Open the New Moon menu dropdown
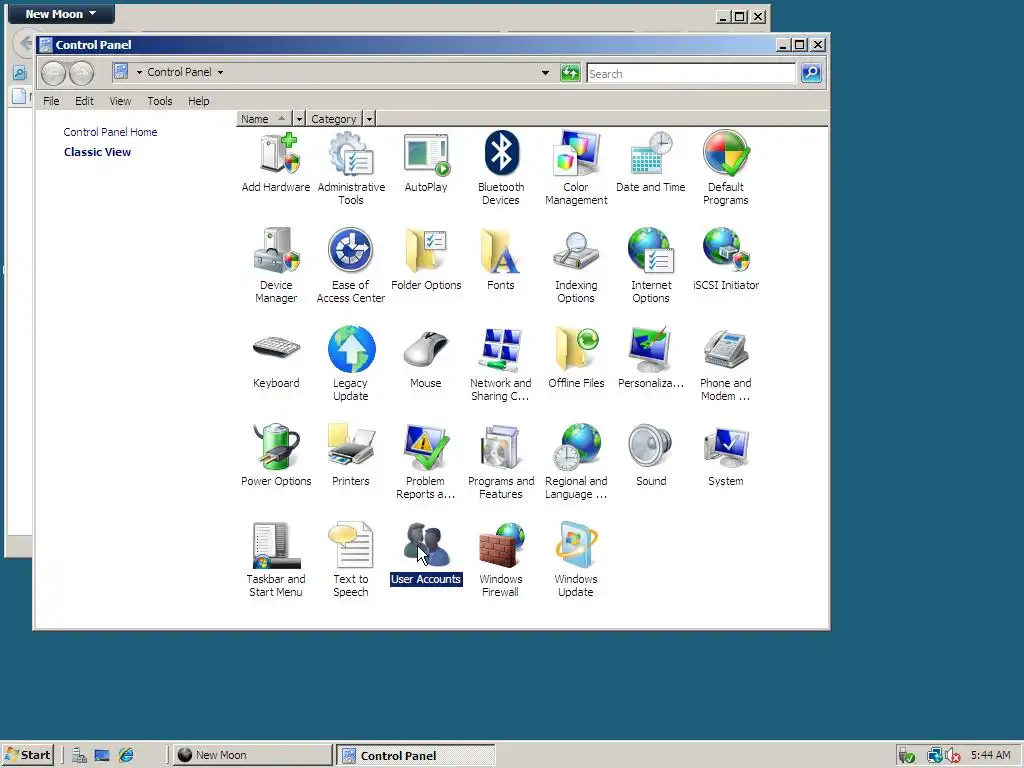 click(61, 14)
